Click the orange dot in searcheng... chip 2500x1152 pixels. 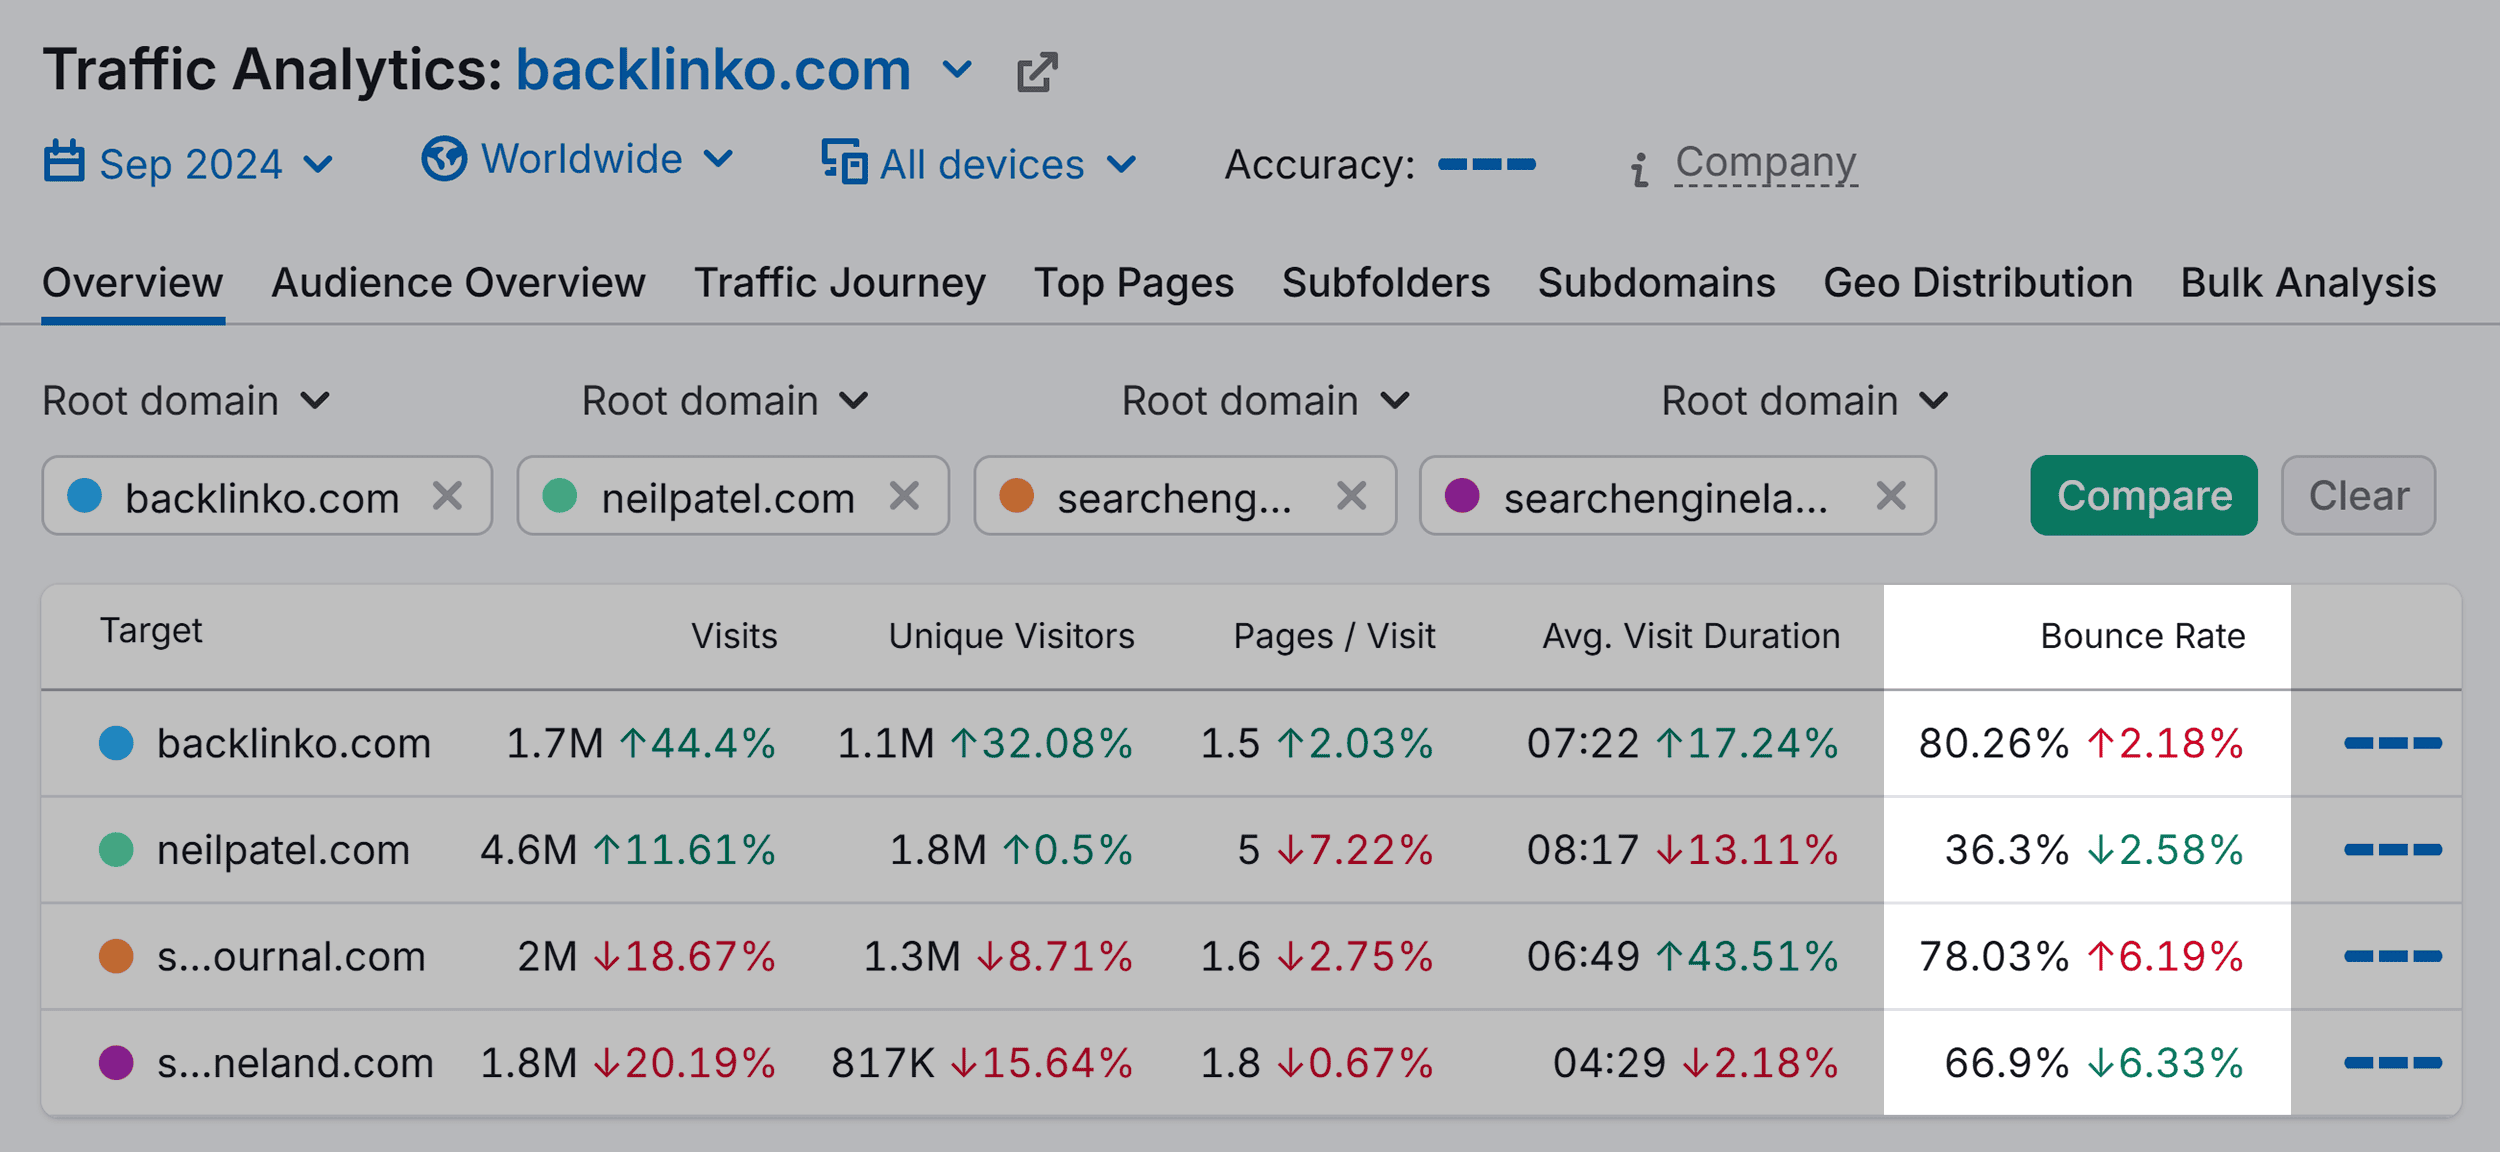[1017, 495]
